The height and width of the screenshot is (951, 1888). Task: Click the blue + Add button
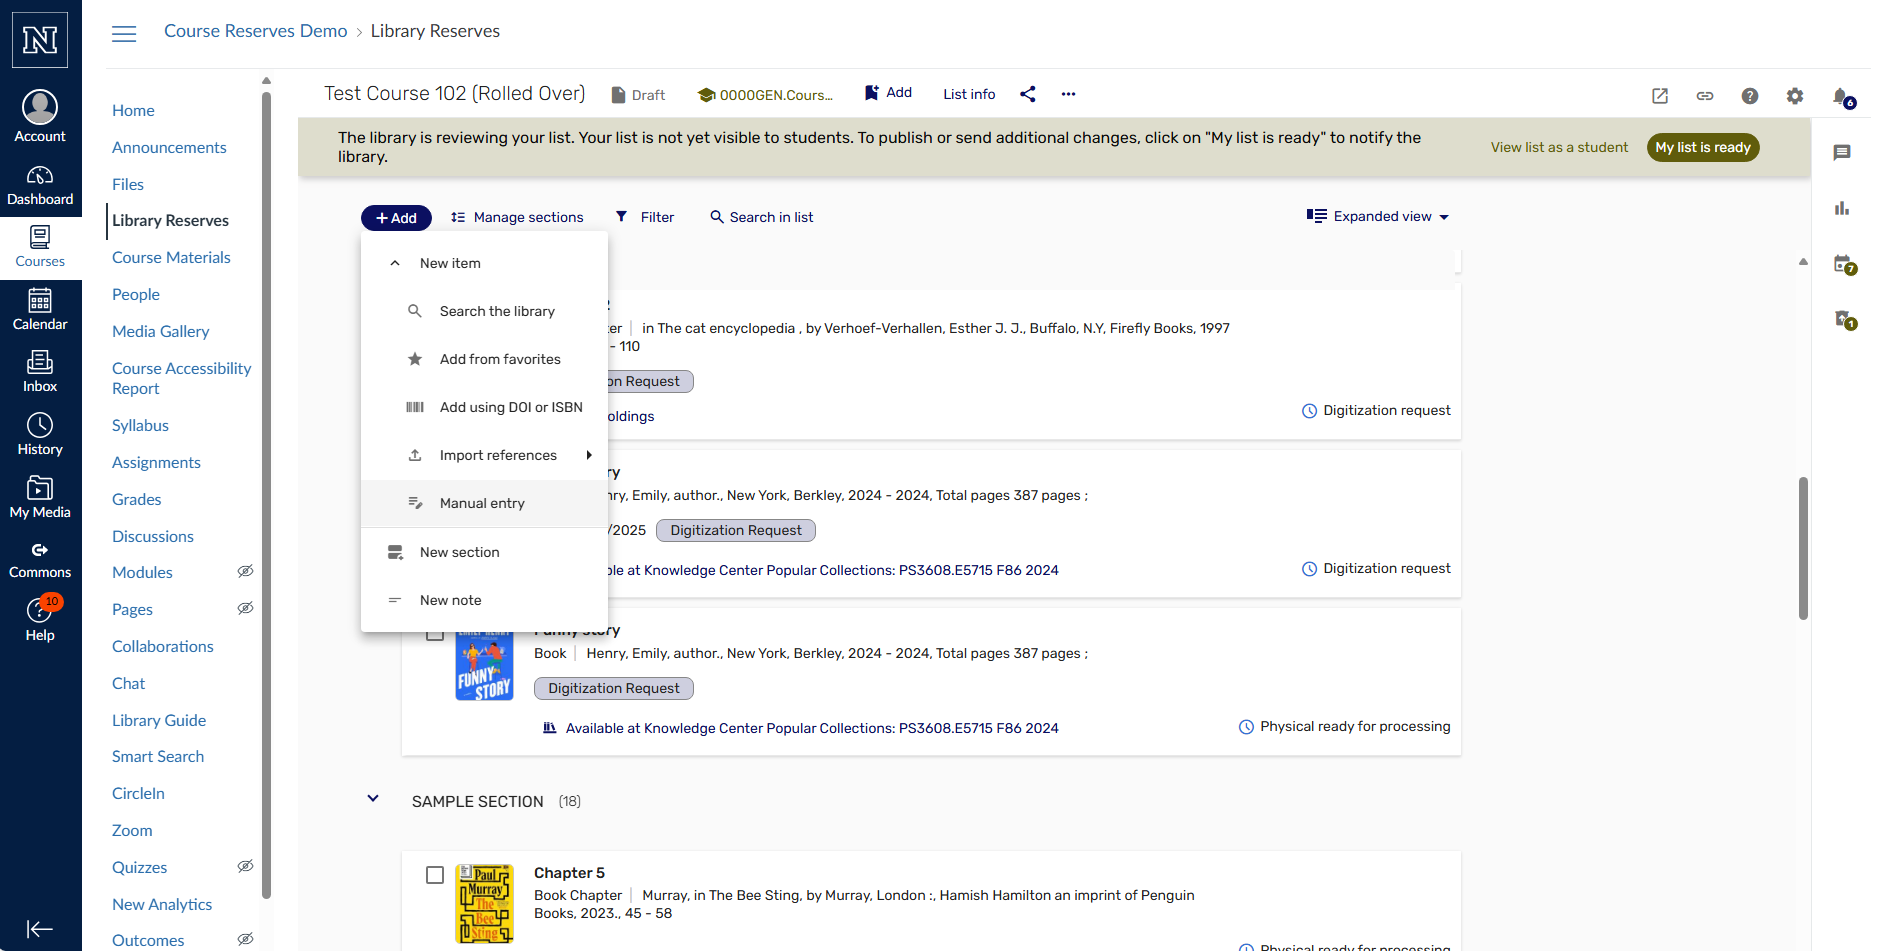396,218
